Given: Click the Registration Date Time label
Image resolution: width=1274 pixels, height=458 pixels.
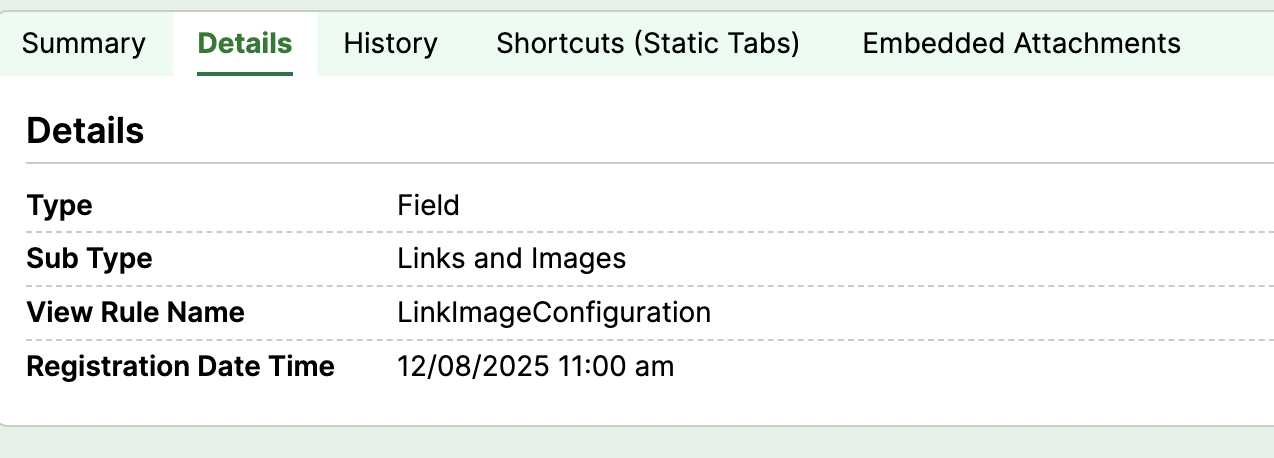Looking at the screenshot, I should pos(180,367).
